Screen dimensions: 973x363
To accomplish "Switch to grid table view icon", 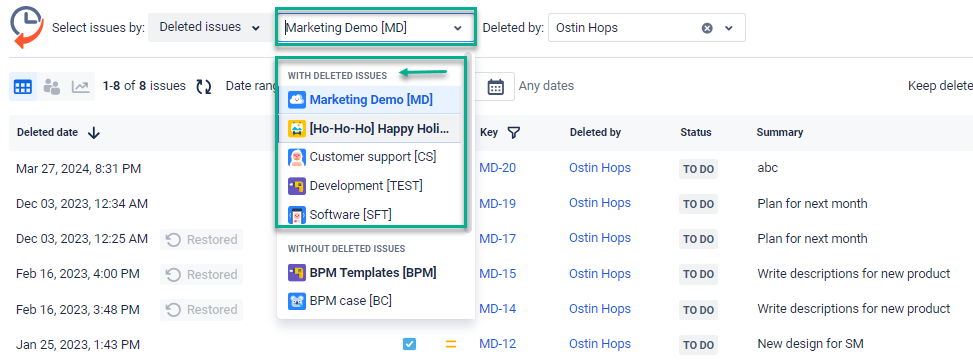I will pos(23,87).
